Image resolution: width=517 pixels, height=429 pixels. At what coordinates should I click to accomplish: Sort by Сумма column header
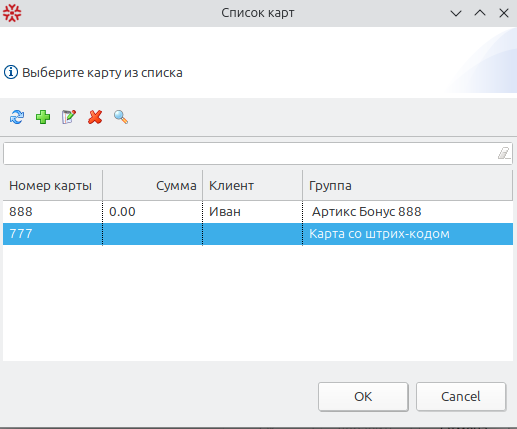[x=153, y=185]
